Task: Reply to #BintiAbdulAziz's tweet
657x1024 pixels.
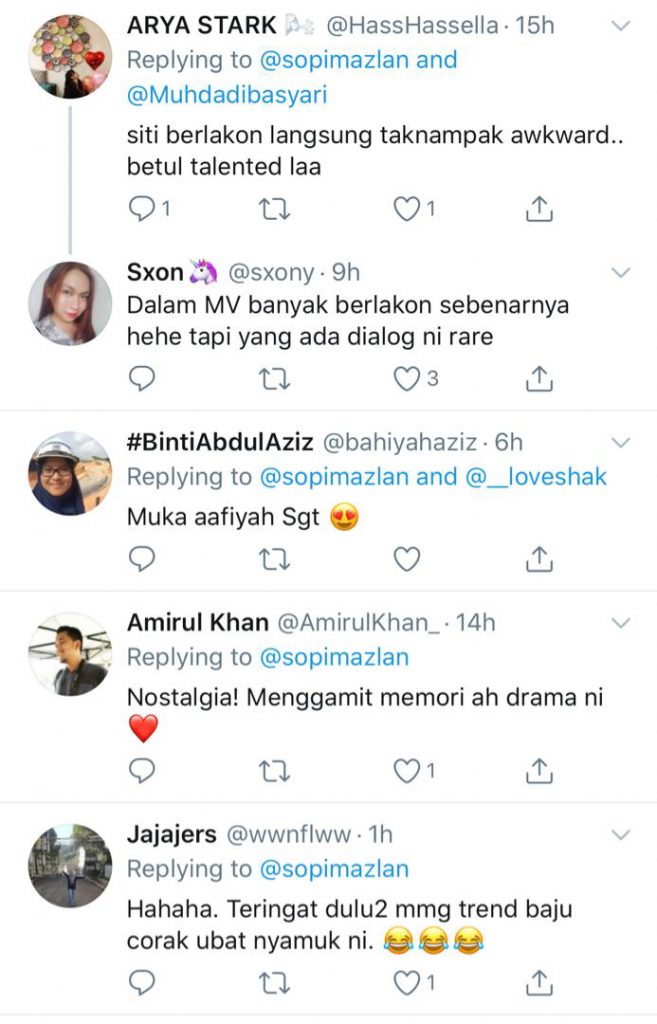Action: click(144, 559)
